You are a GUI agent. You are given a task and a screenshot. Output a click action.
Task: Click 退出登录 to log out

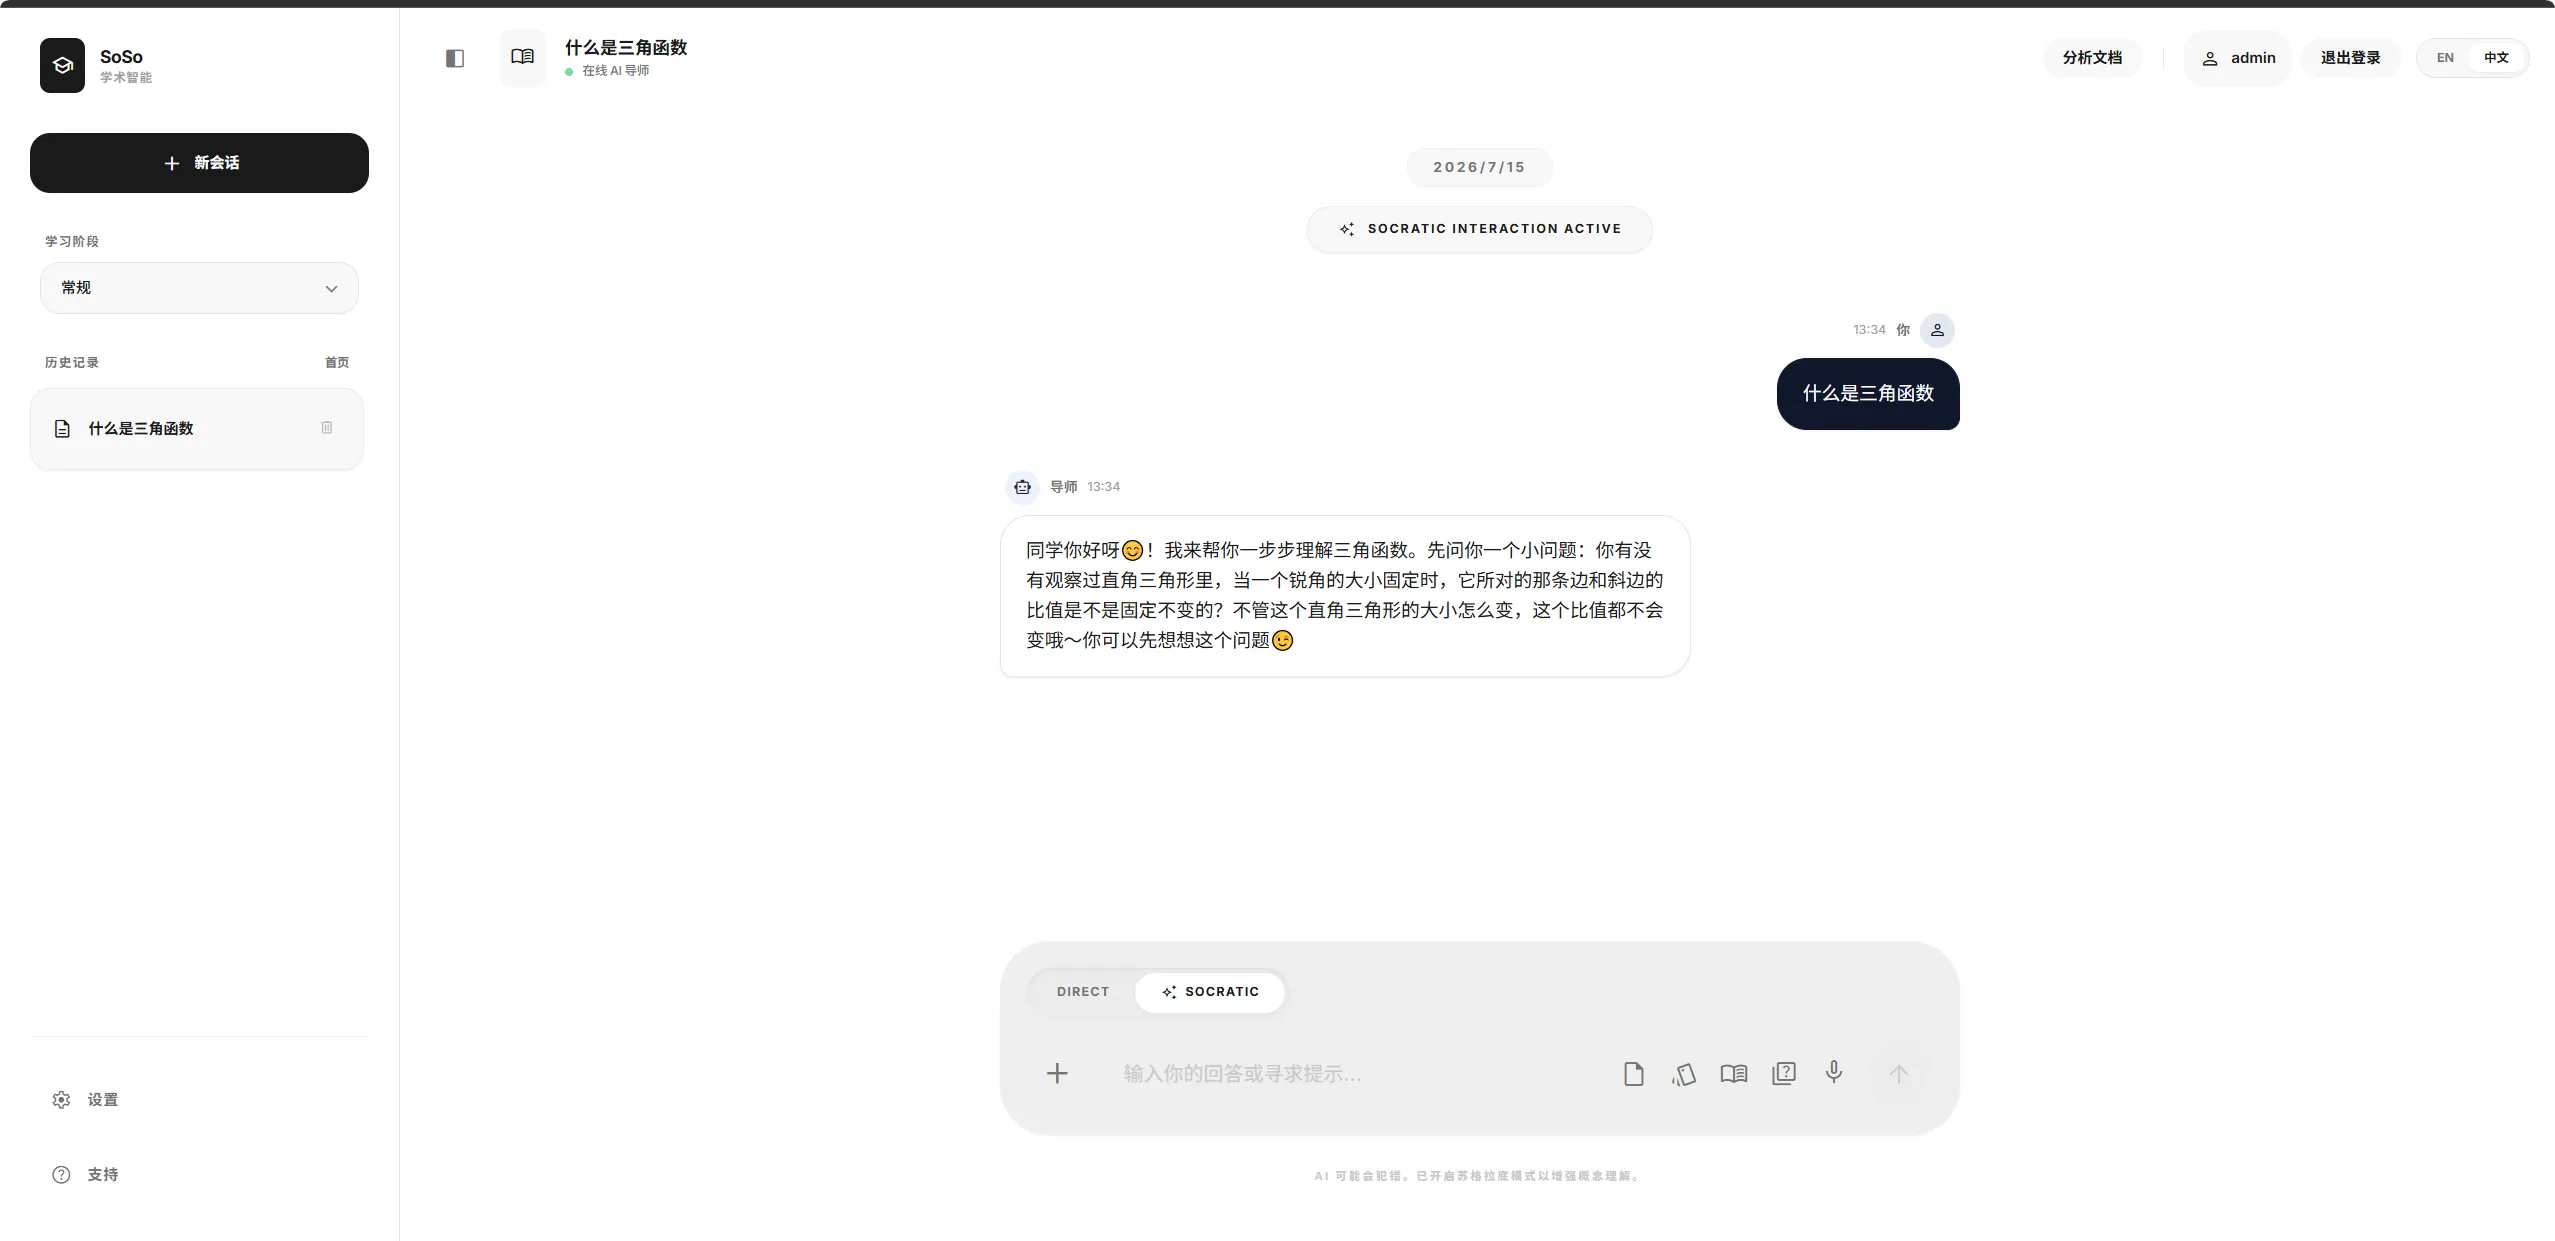[x=2350, y=58]
